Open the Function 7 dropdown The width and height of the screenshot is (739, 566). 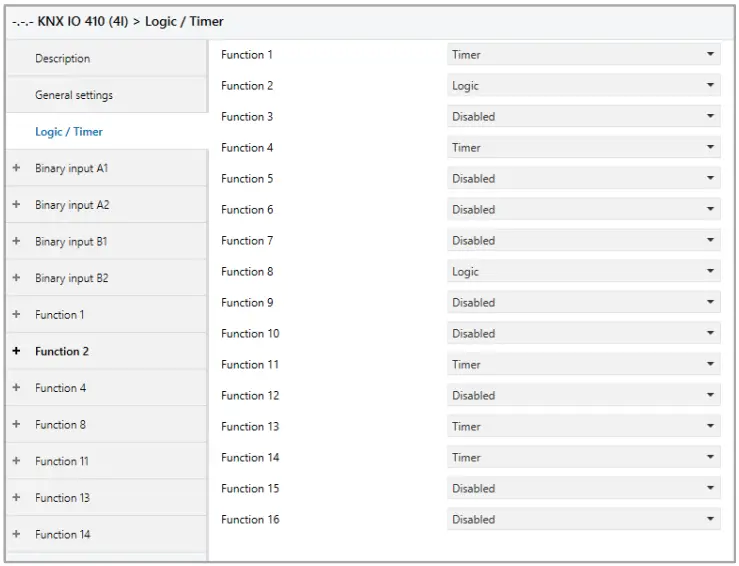pyautogui.click(x=583, y=240)
